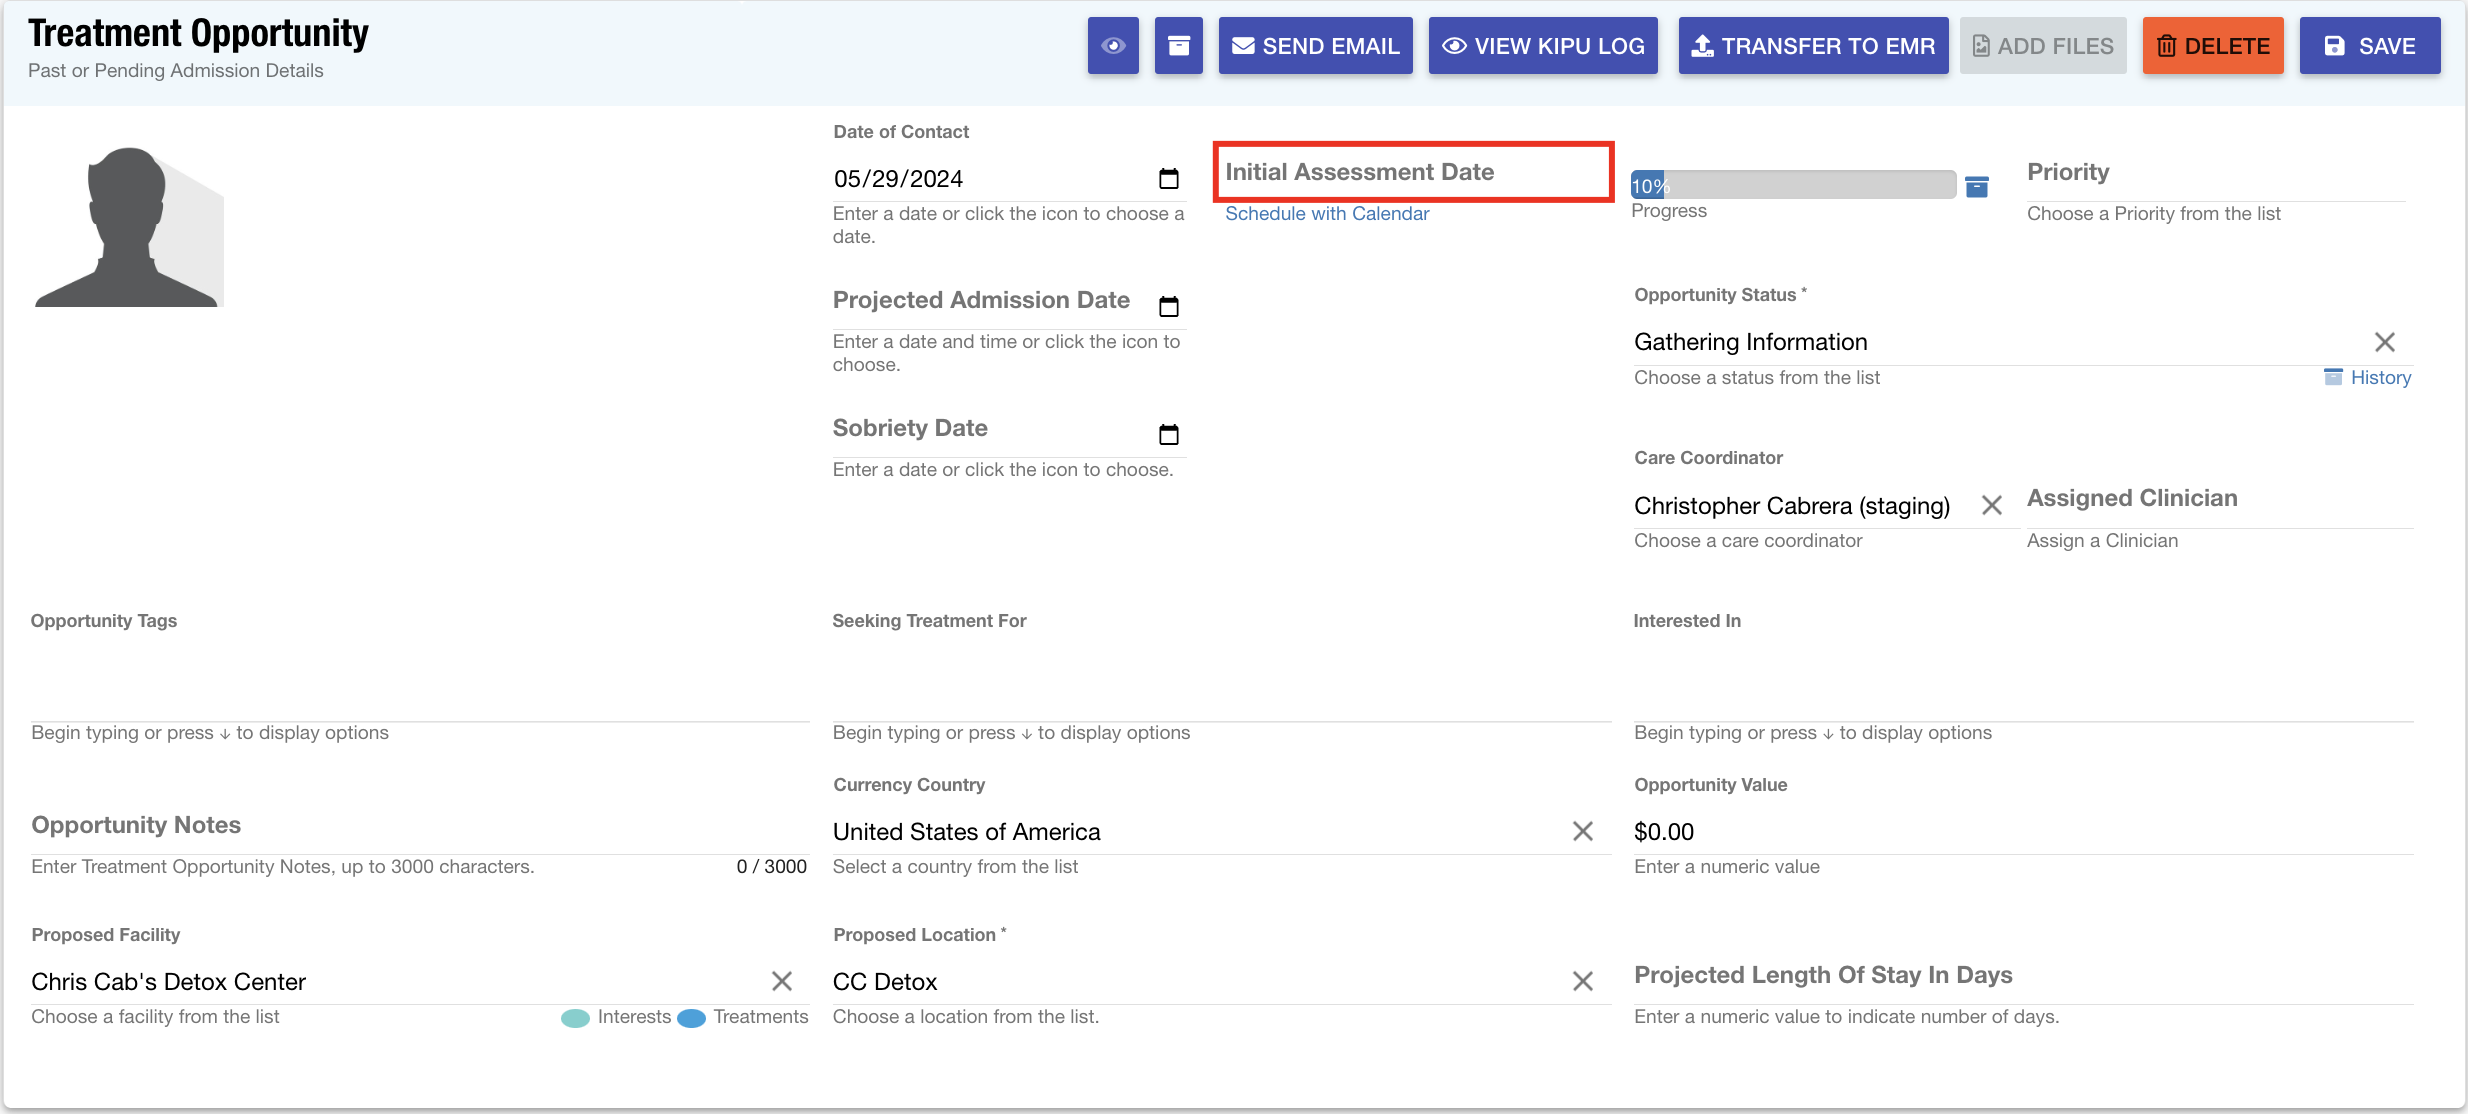The image size is (2468, 1114).
Task: Clear Chris Cab's Detox Center facility
Action: [x=781, y=982]
